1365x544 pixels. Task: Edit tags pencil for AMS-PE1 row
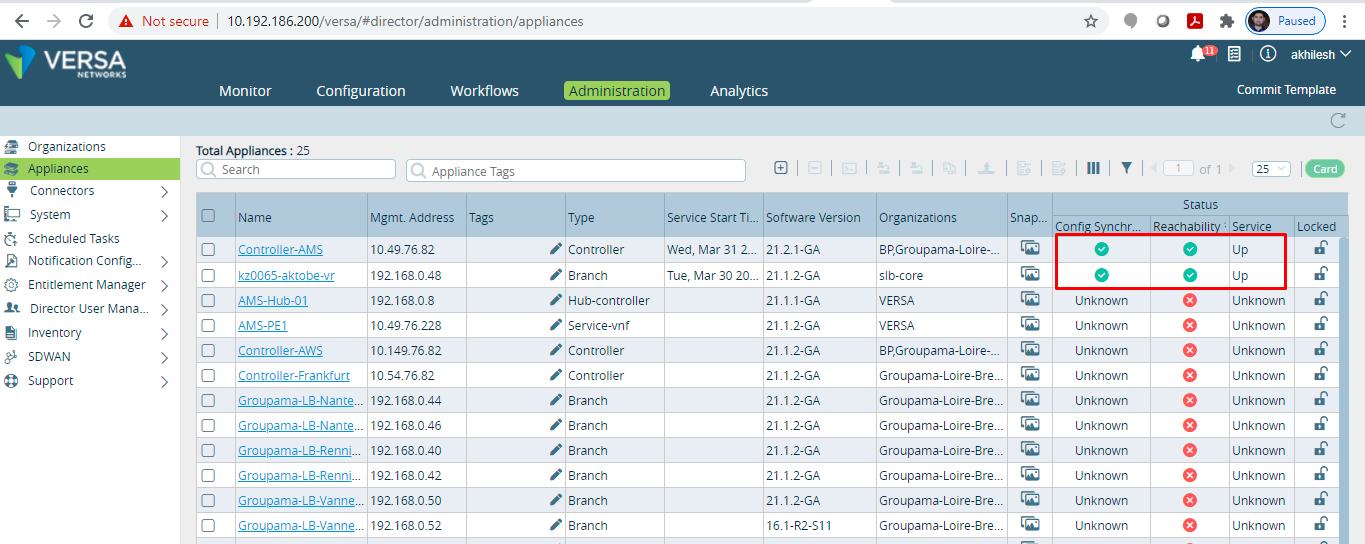point(556,325)
